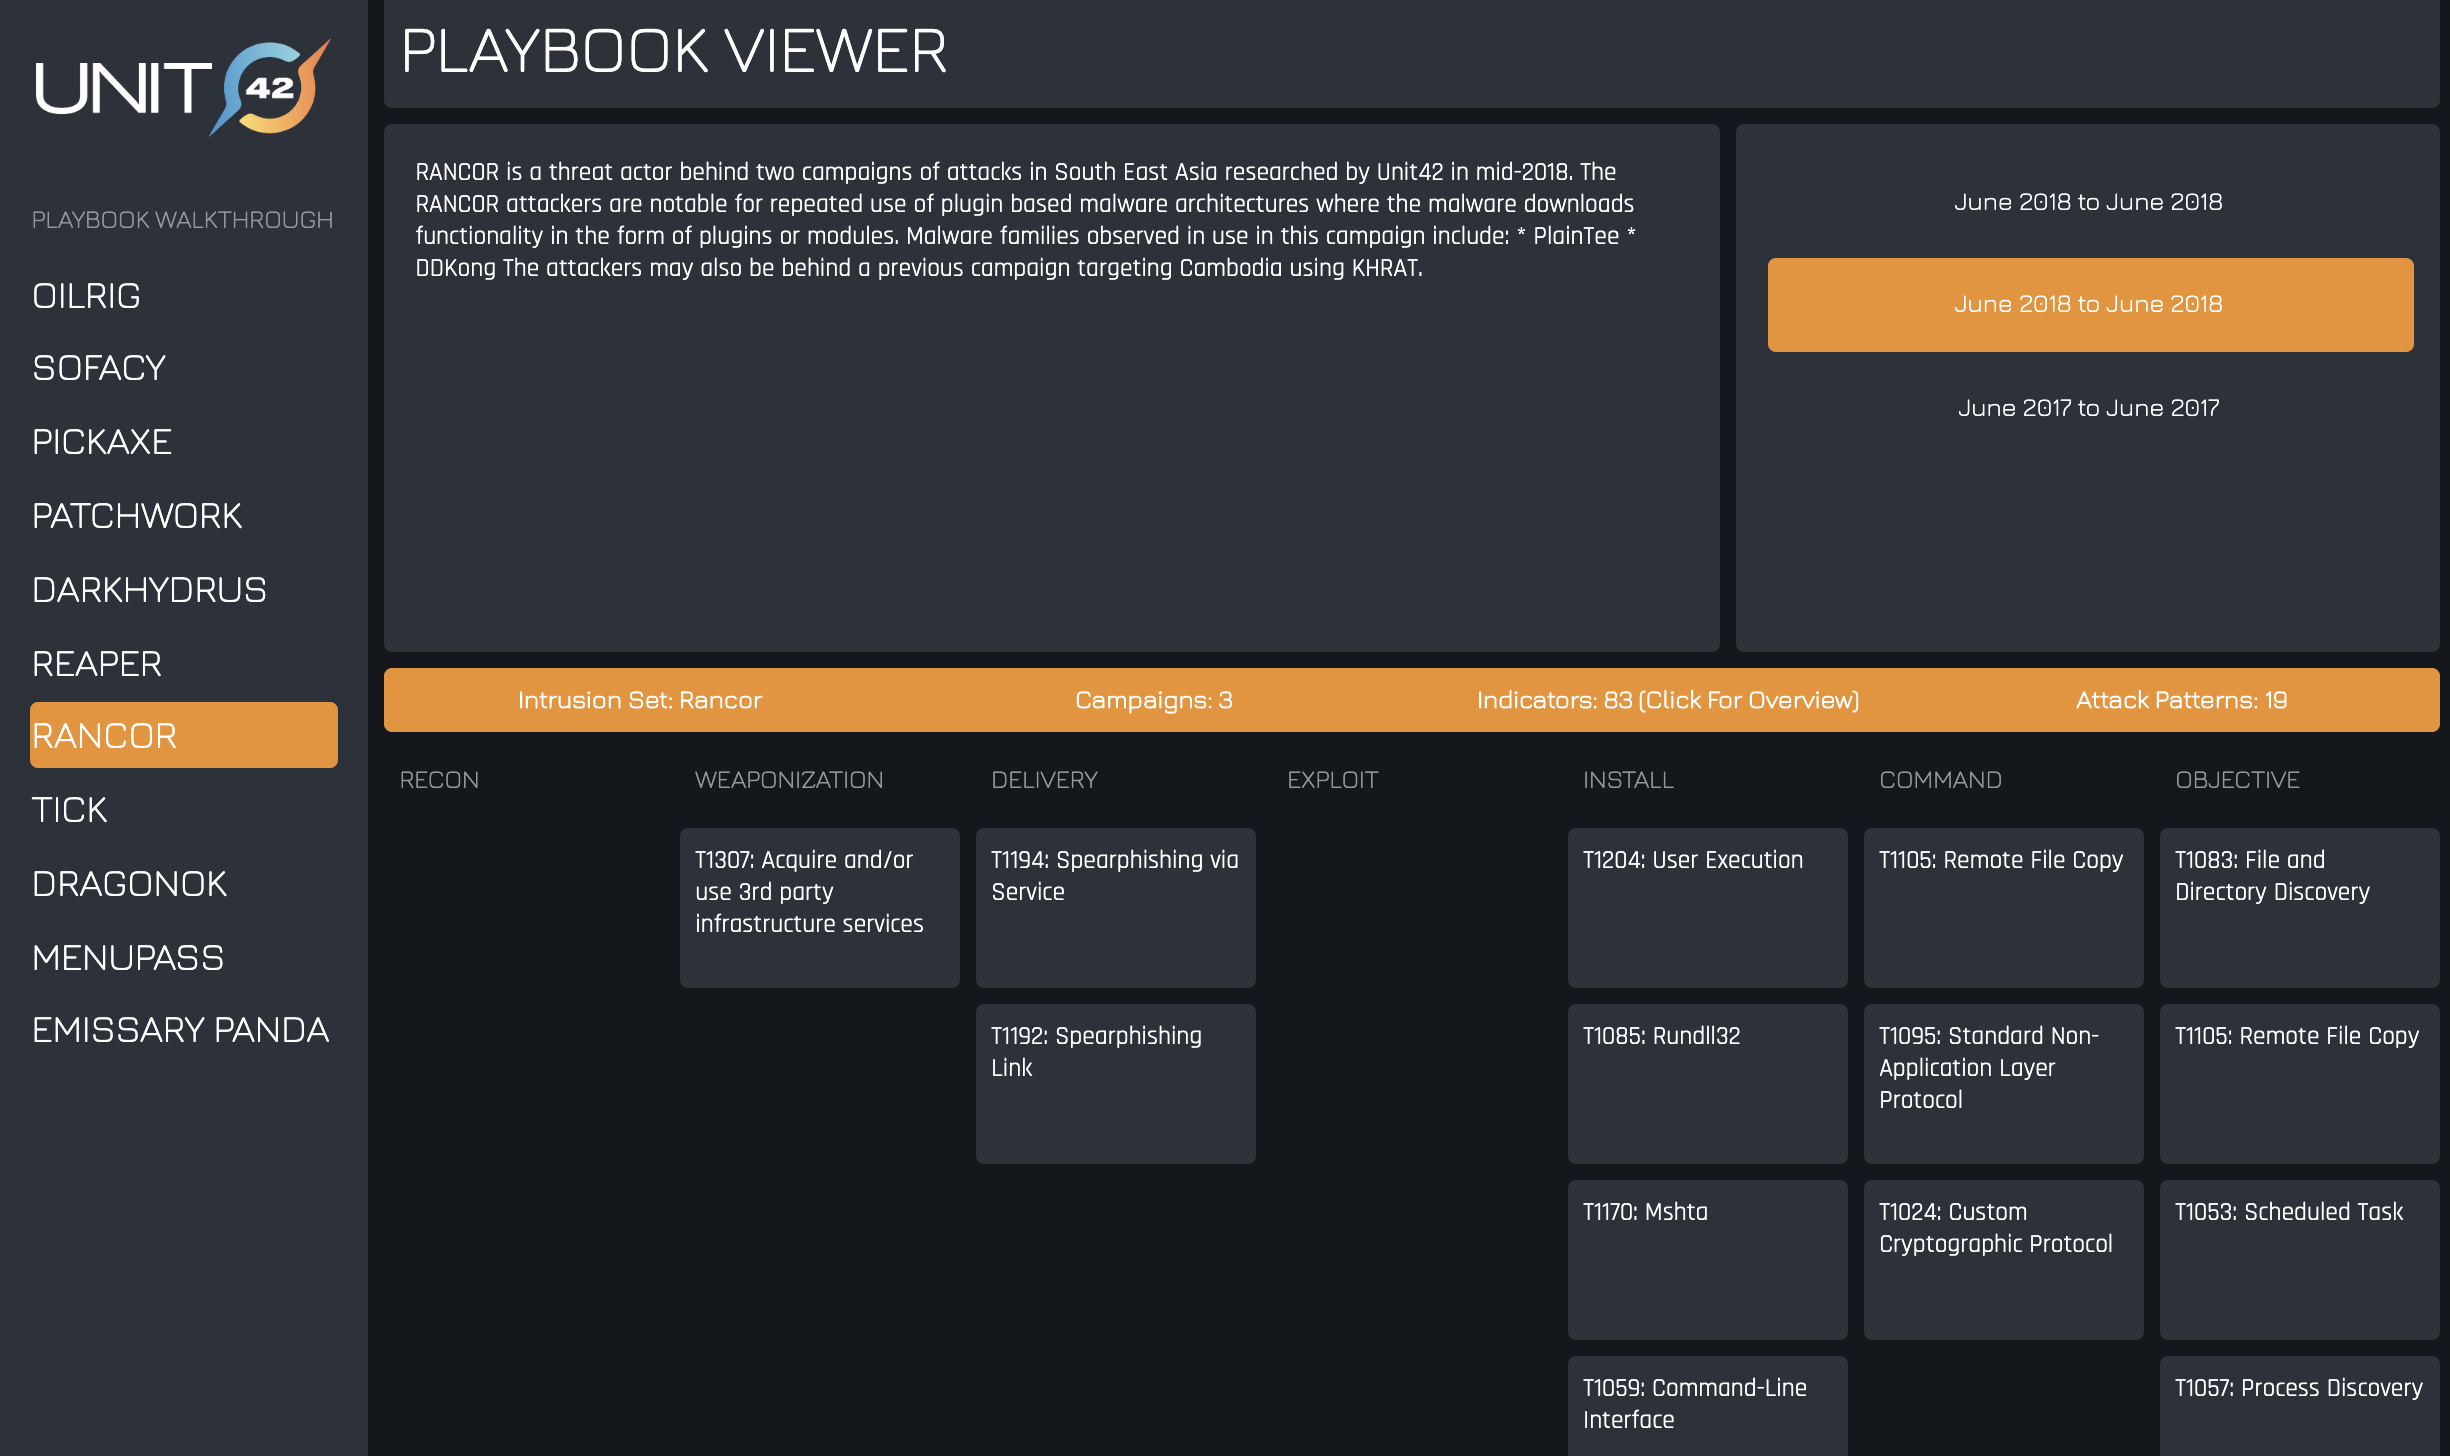Switch to the DARKHYDRUS playbook
The height and width of the screenshot is (1456, 2450).
(x=149, y=590)
